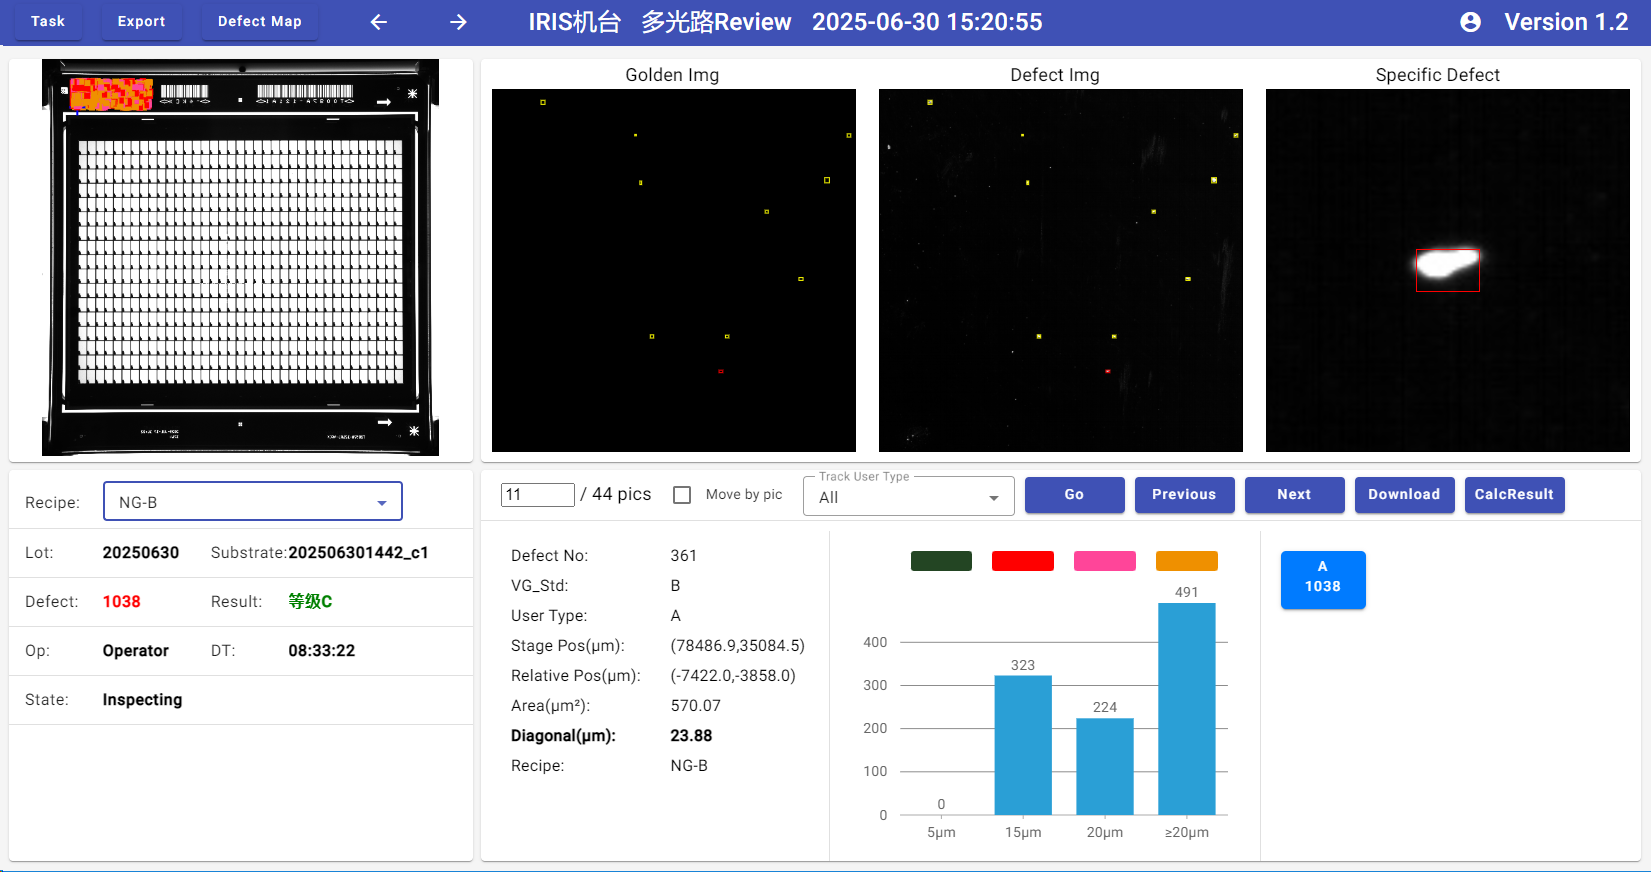1651x872 pixels.
Task: Click the orange legend swatch
Action: pyautogui.click(x=1187, y=561)
